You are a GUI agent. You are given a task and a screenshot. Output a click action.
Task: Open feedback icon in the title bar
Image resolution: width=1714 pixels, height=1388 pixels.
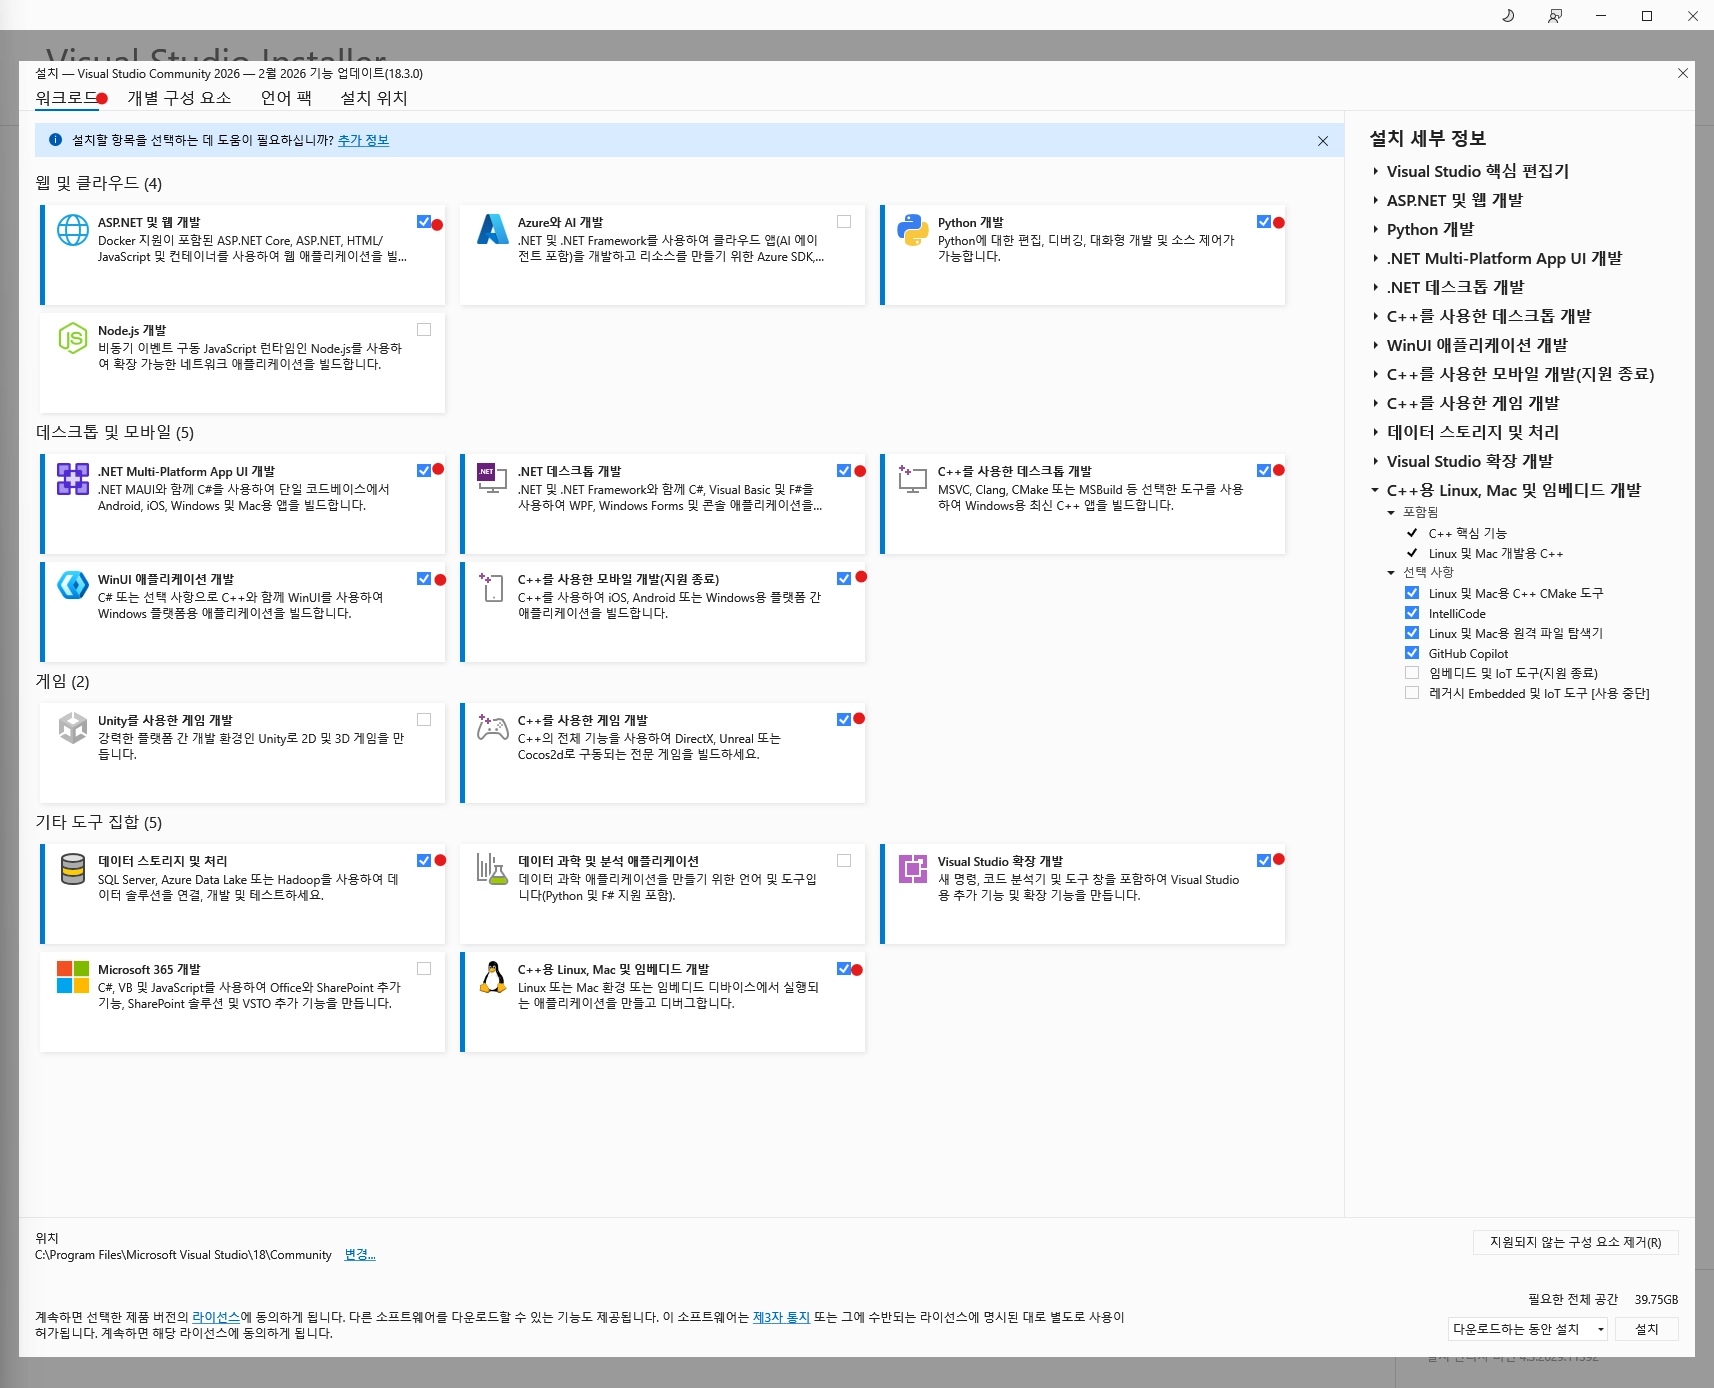pos(1554,15)
